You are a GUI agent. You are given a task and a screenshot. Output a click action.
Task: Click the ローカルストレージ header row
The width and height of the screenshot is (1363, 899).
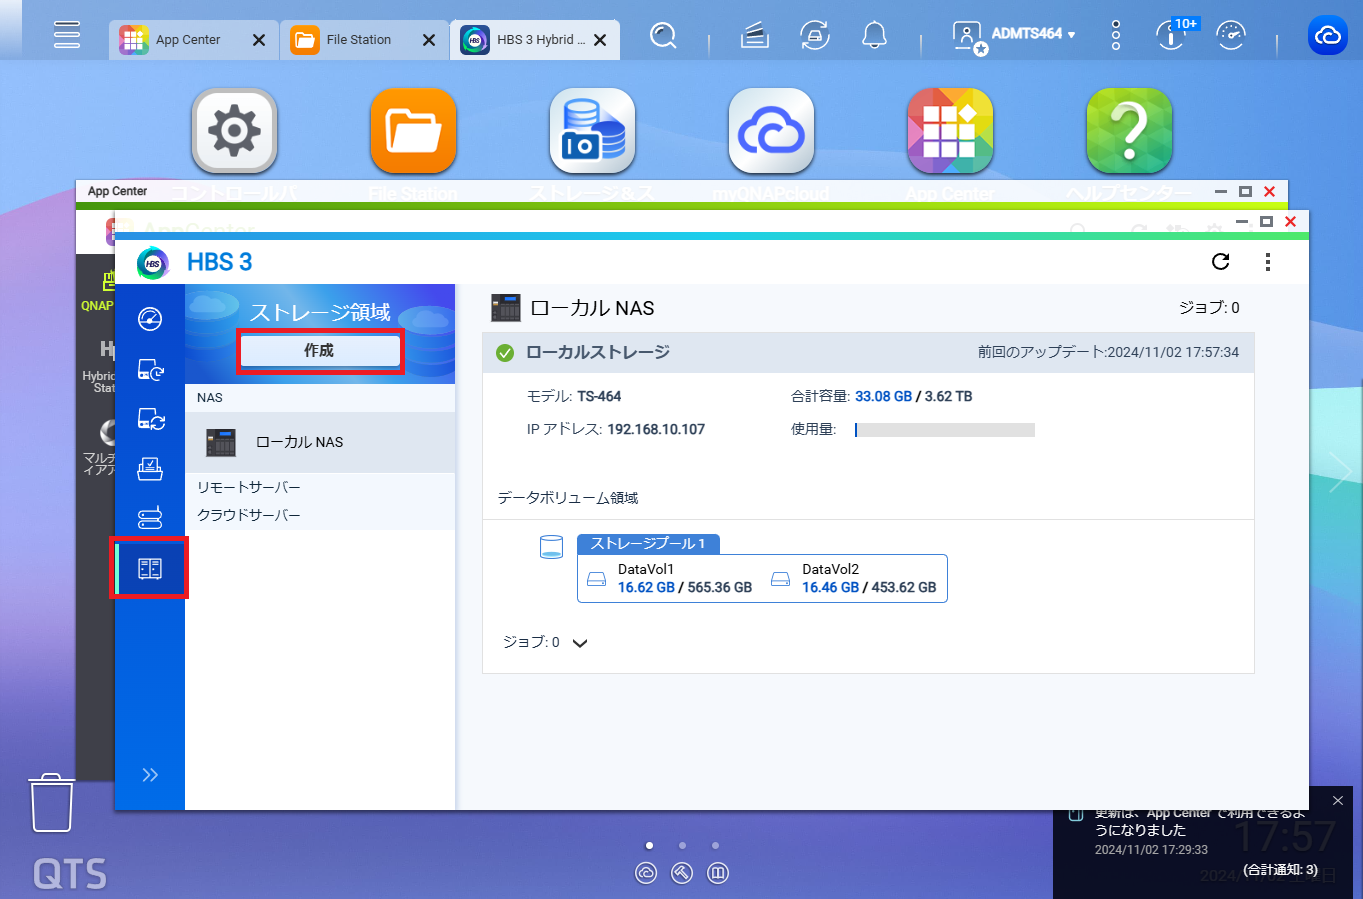coord(868,352)
